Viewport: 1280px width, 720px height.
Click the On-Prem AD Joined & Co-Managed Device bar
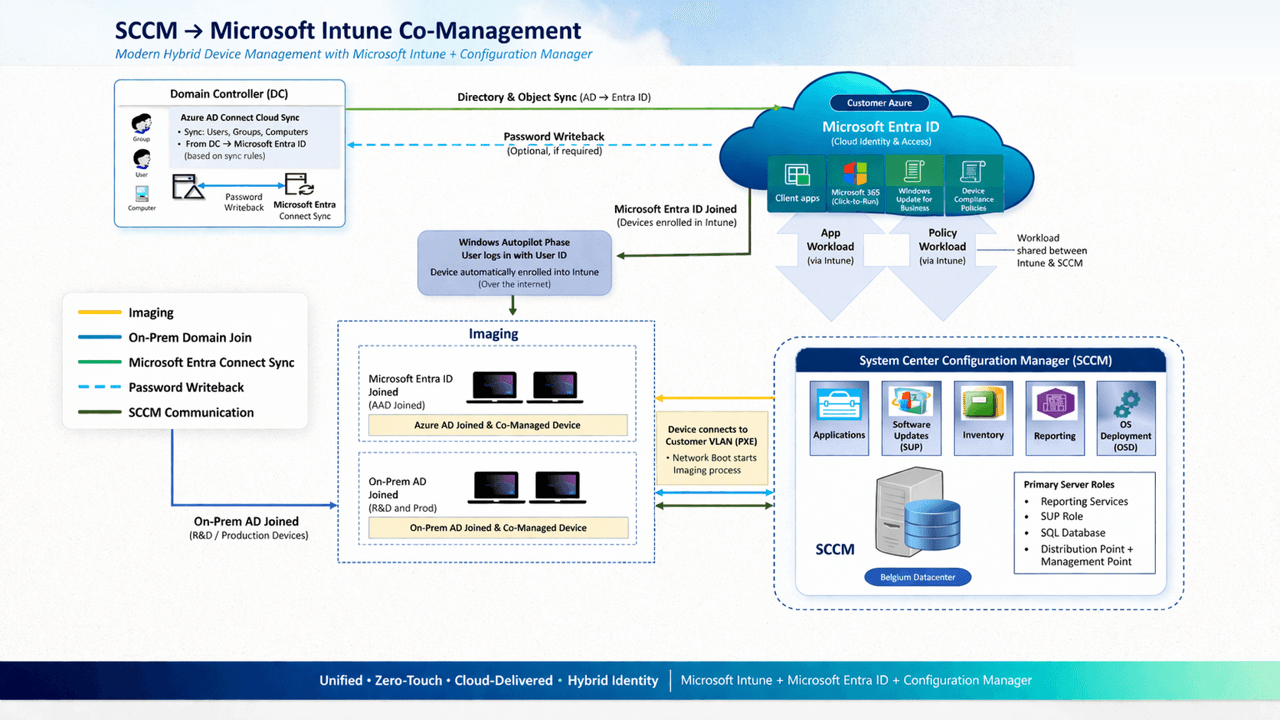pyautogui.click(x=498, y=528)
